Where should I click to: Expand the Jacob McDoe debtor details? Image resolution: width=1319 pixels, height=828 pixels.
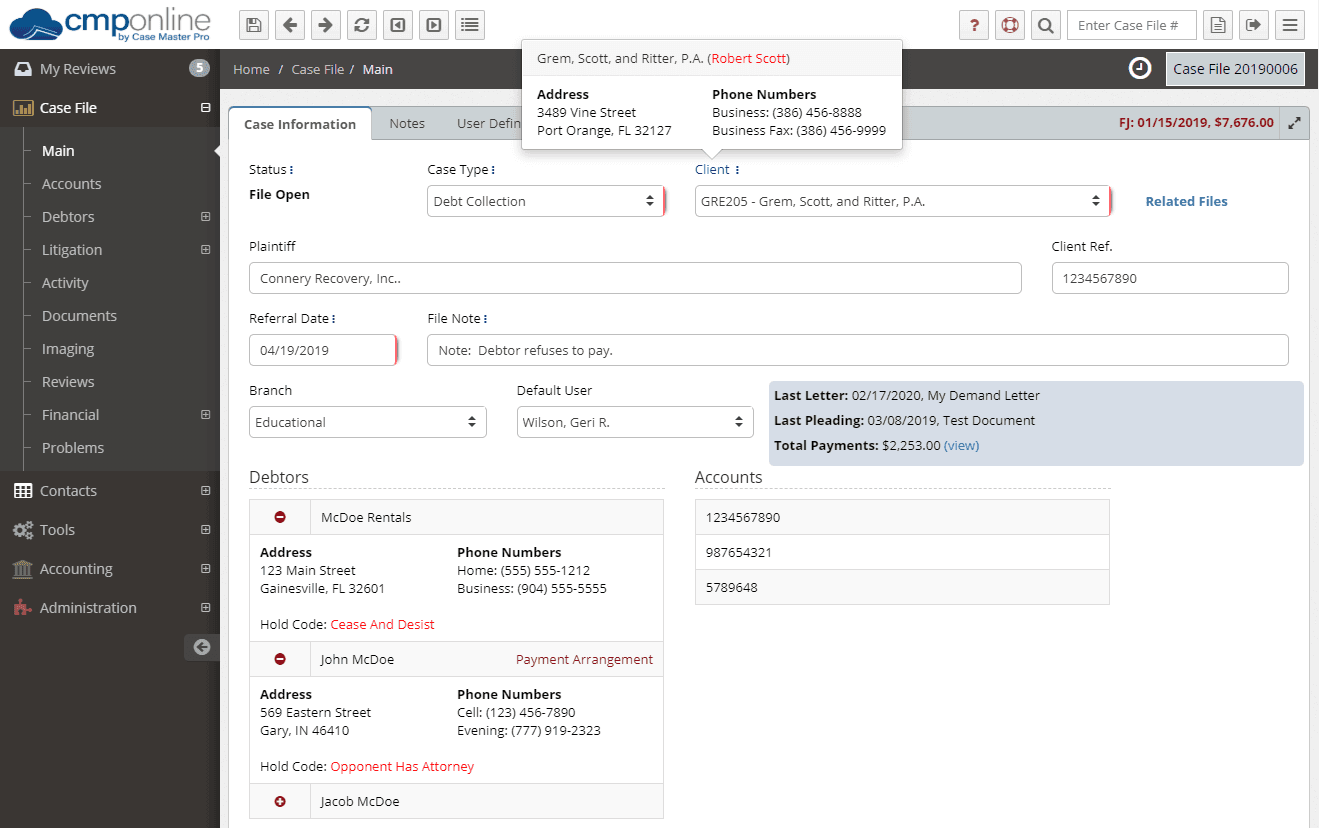click(280, 801)
